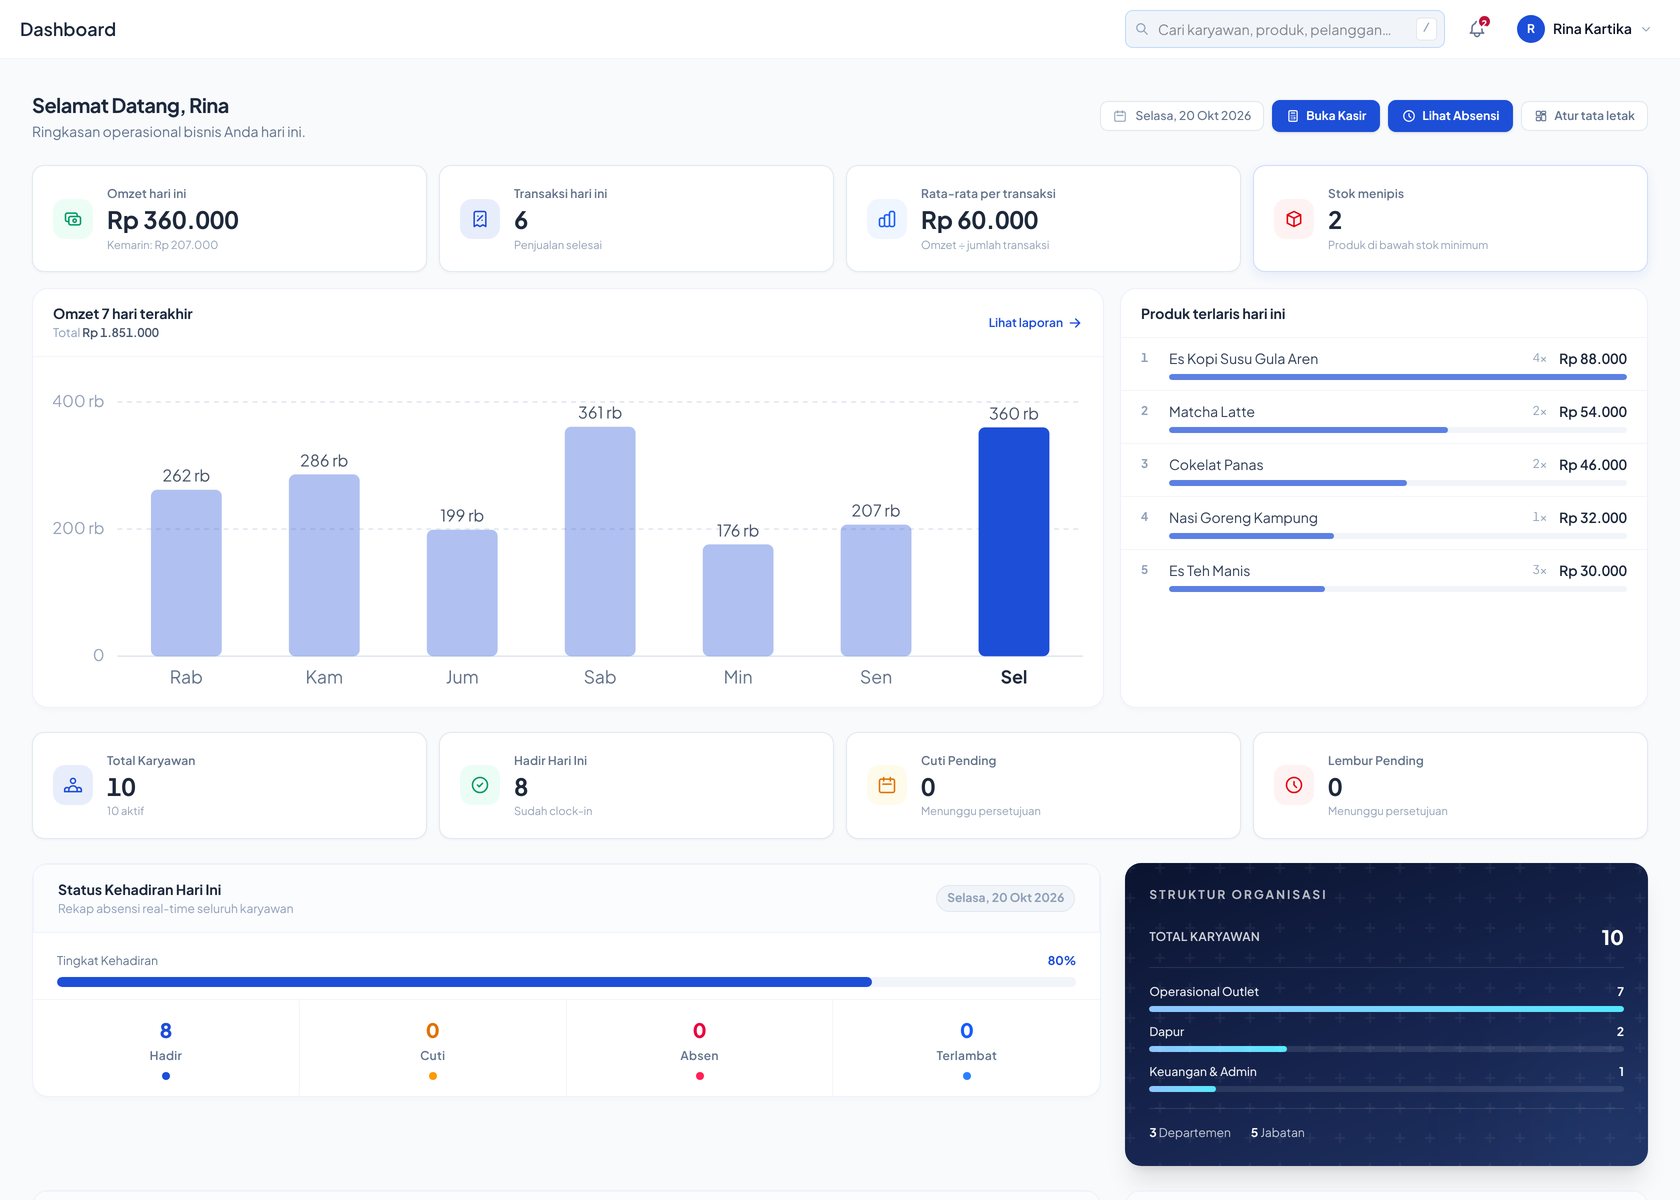The image size is (1680, 1200).
Task: Click the Keuangan & Admin department row
Action: tap(1386, 1079)
